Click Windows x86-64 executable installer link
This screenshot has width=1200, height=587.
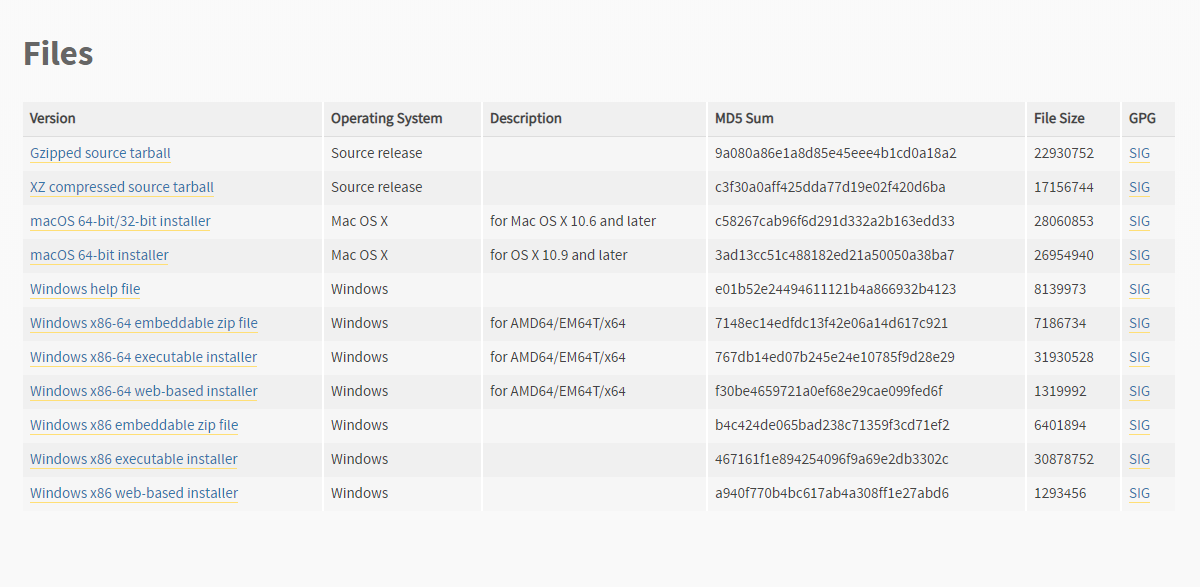click(143, 357)
